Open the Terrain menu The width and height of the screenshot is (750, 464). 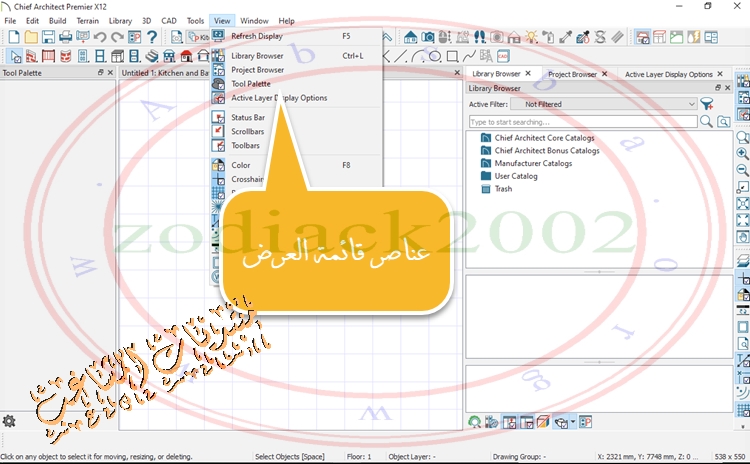click(88, 21)
